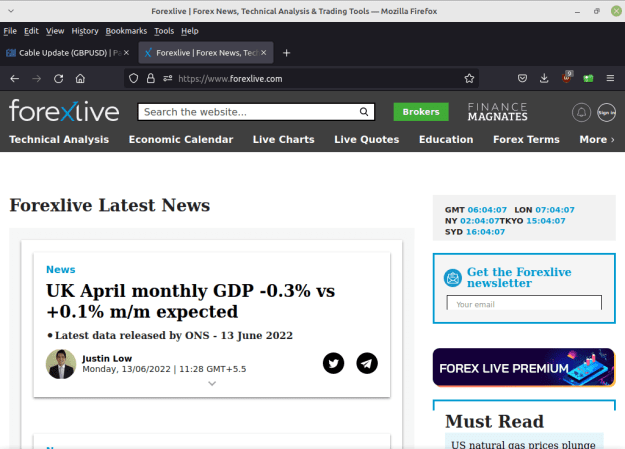Screen dimensions: 625x449
Task: Go back using browser back arrow
Action: tap(15, 79)
